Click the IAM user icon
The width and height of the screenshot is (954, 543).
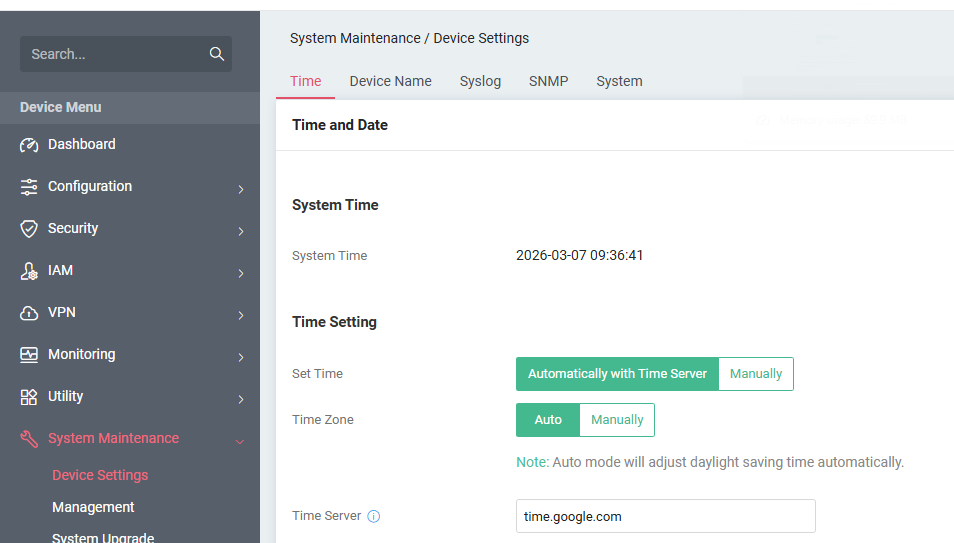pyautogui.click(x=29, y=271)
